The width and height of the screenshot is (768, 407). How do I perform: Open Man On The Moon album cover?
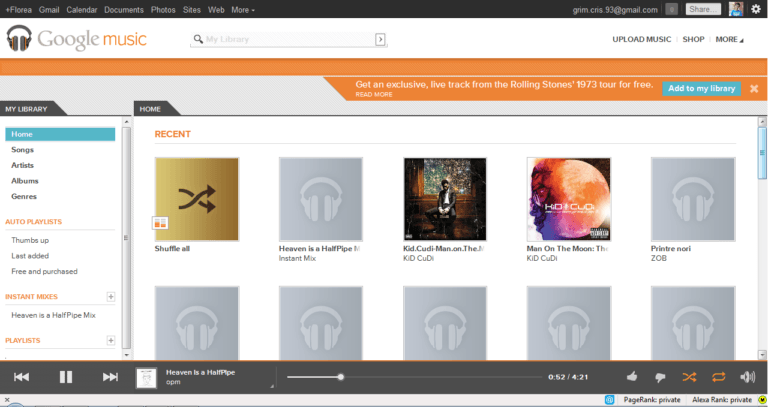click(569, 199)
